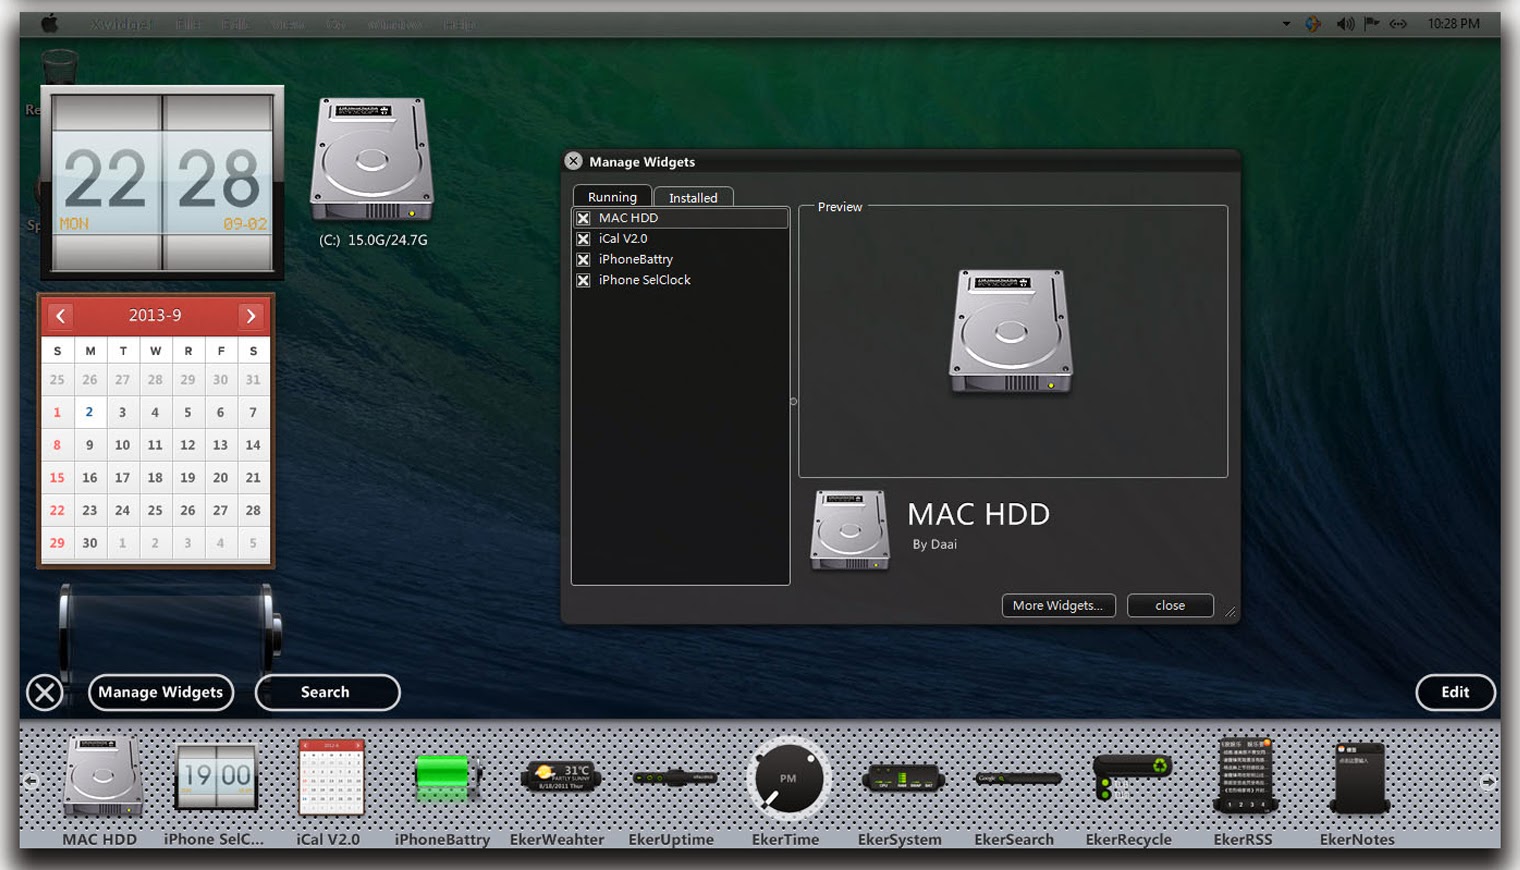This screenshot has height=870, width=1520.
Task: Select greyed date 31 in the calendar
Action: point(253,380)
